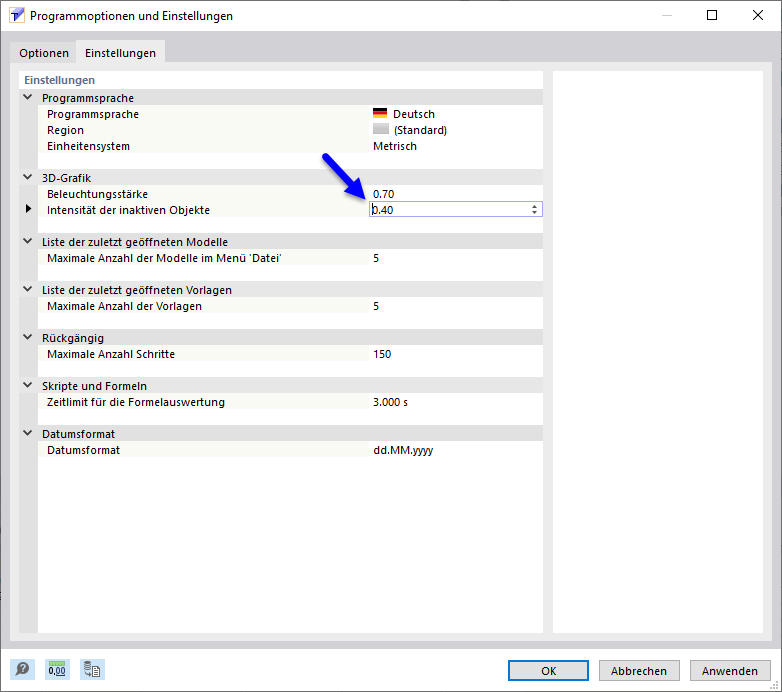Viewport: 782px width, 692px height.
Task: Close the Programmoptionen dialog
Action: pos(758,15)
